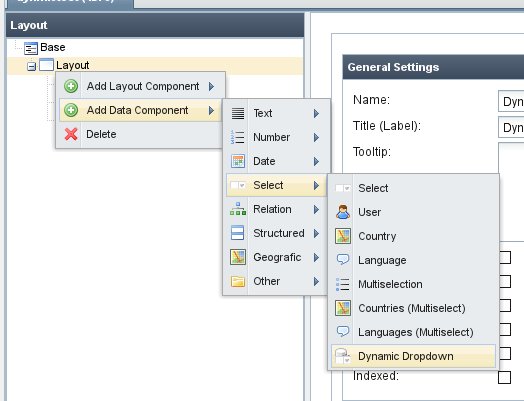Open the Geografic submenu arrow
Screen dimensions: 524x401
pyautogui.click(x=316, y=257)
